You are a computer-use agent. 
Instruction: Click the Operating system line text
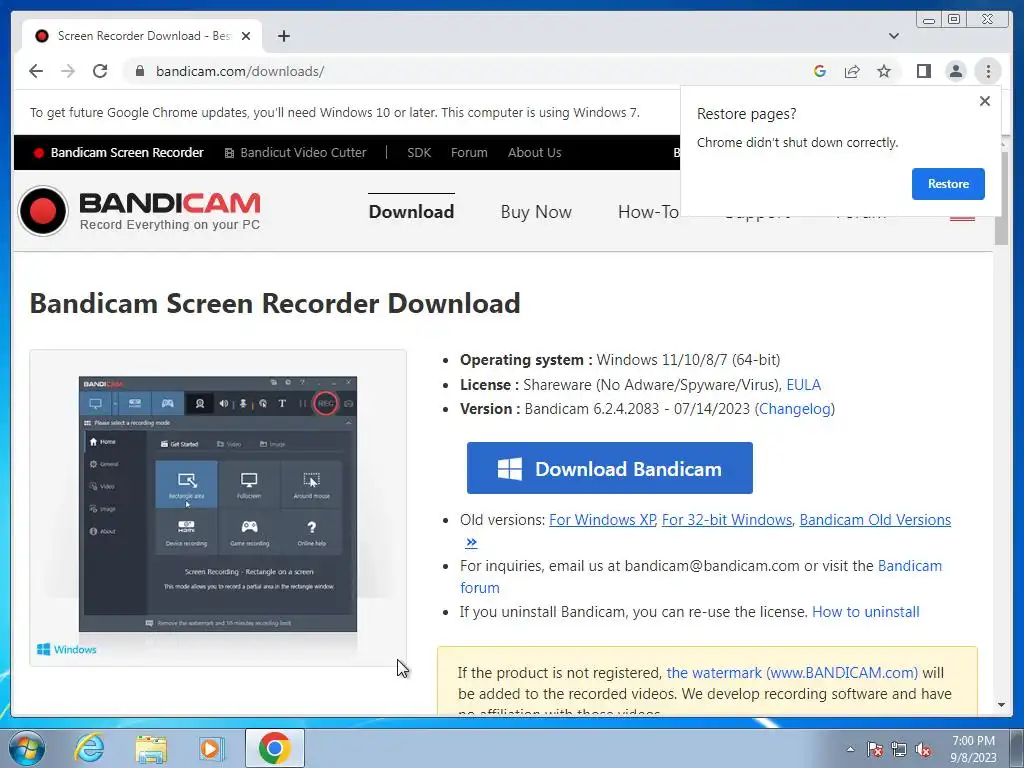click(620, 360)
